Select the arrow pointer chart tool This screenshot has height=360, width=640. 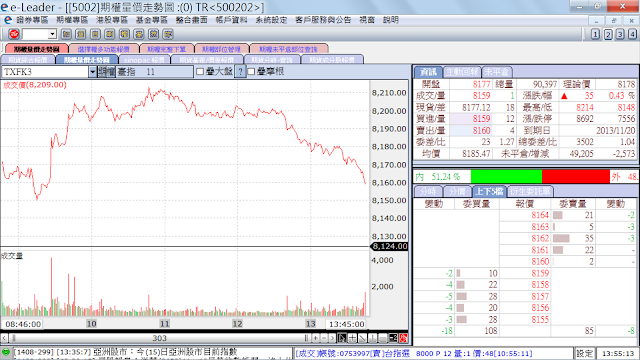[x=342, y=338]
